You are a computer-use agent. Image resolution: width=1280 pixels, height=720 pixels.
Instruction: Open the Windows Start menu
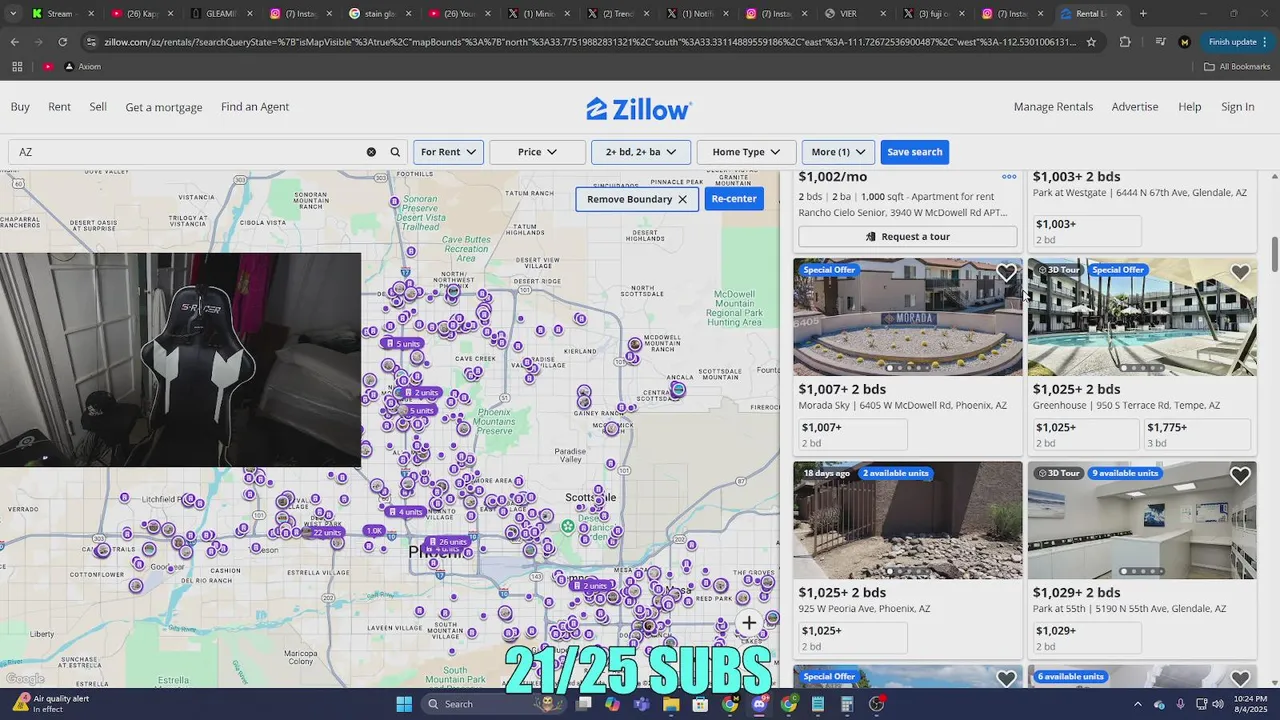click(x=404, y=704)
